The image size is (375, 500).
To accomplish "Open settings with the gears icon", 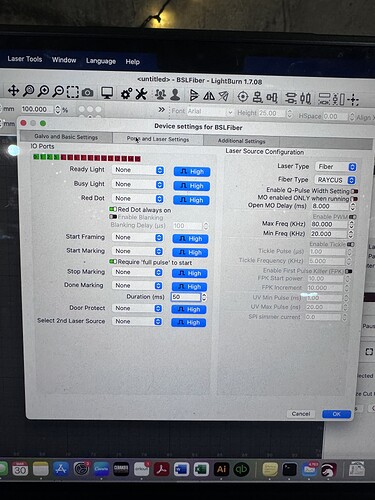I will coord(126,94).
